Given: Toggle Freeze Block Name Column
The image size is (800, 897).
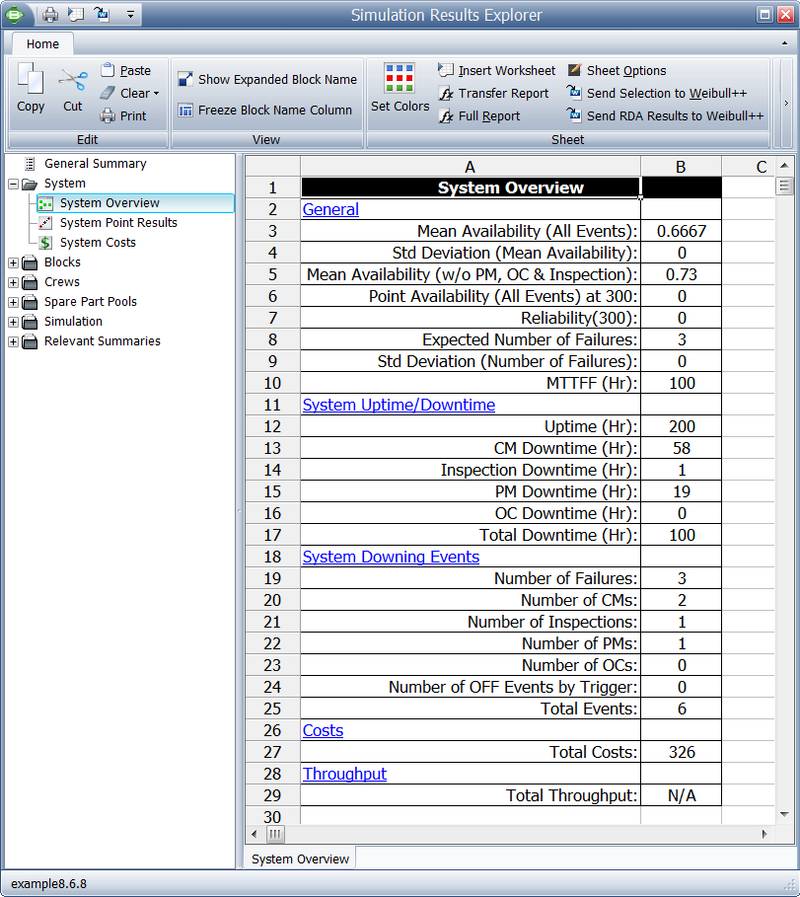Looking at the screenshot, I should [x=264, y=110].
